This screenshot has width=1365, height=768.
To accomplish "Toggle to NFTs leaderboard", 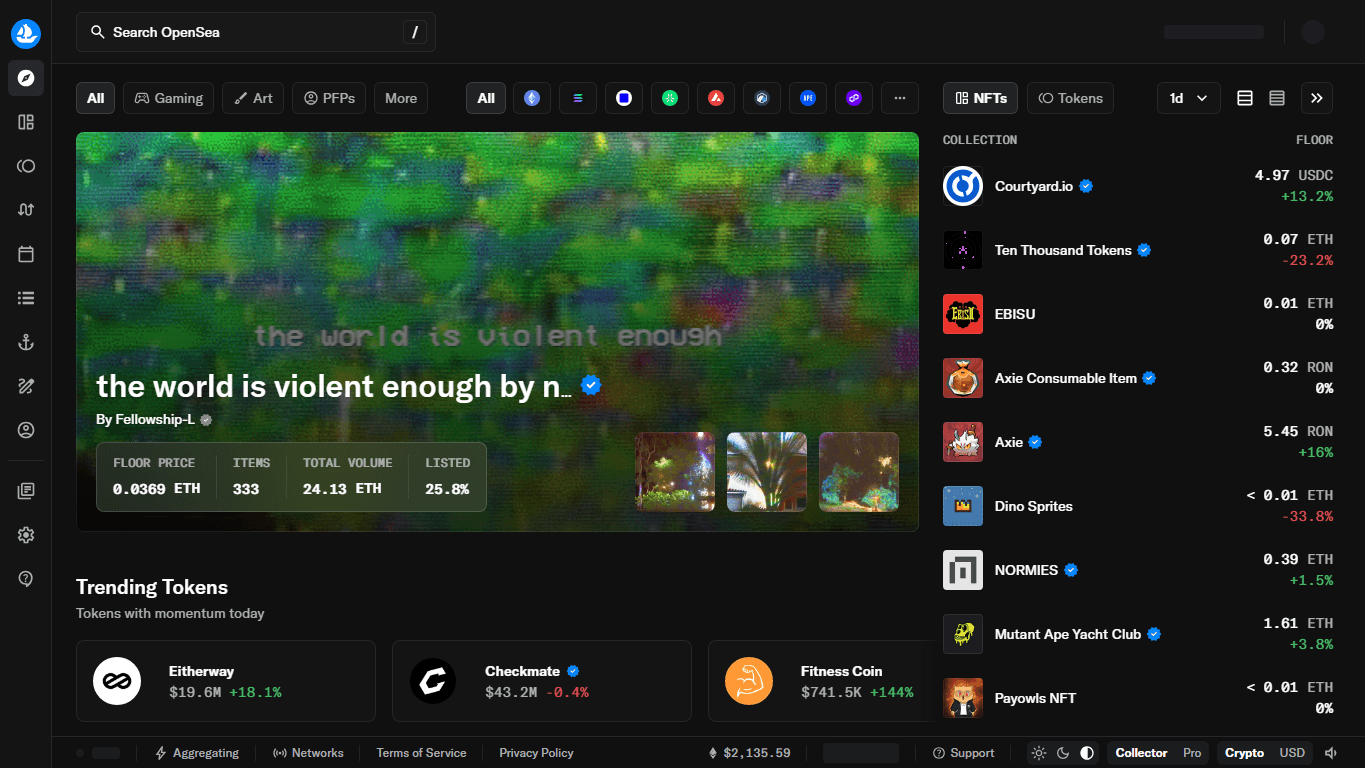I will coord(981,98).
